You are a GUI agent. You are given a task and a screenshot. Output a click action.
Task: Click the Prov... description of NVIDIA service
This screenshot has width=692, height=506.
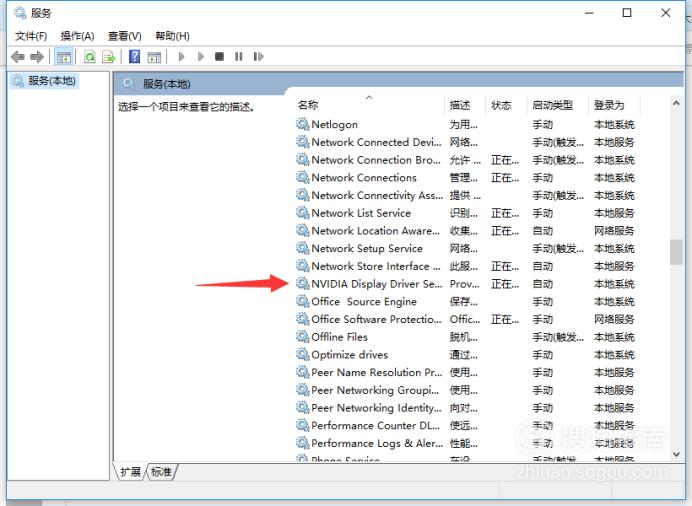click(x=464, y=284)
